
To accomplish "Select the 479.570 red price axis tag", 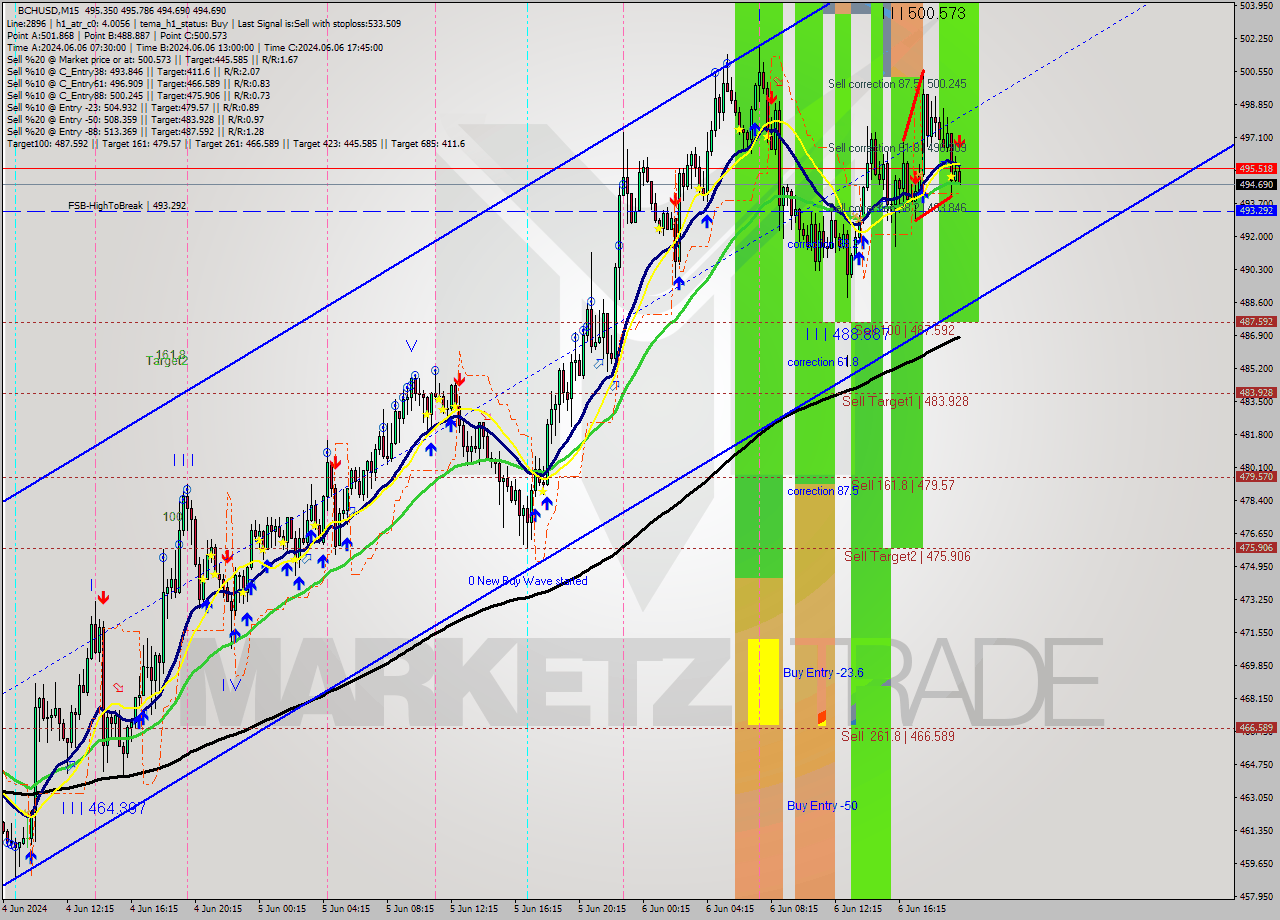I will (1256, 477).
